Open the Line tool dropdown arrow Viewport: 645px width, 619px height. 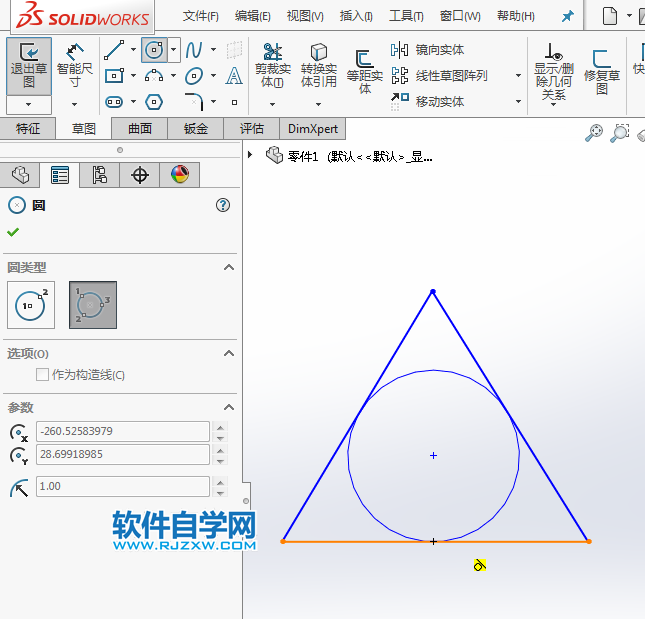click(x=133, y=50)
